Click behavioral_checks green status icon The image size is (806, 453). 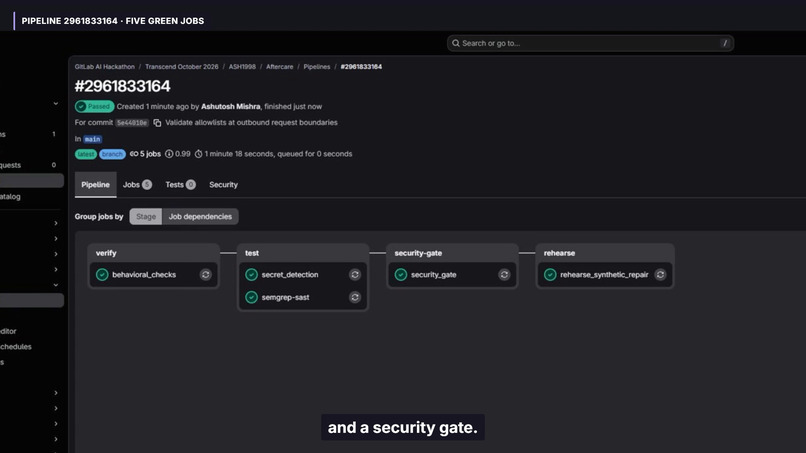click(x=102, y=275)
